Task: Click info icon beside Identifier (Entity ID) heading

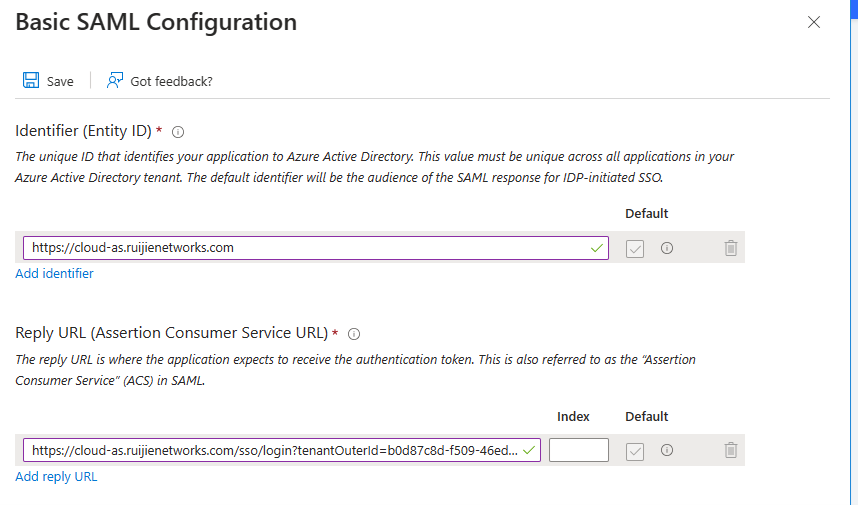Action: (x=178, y=132)
